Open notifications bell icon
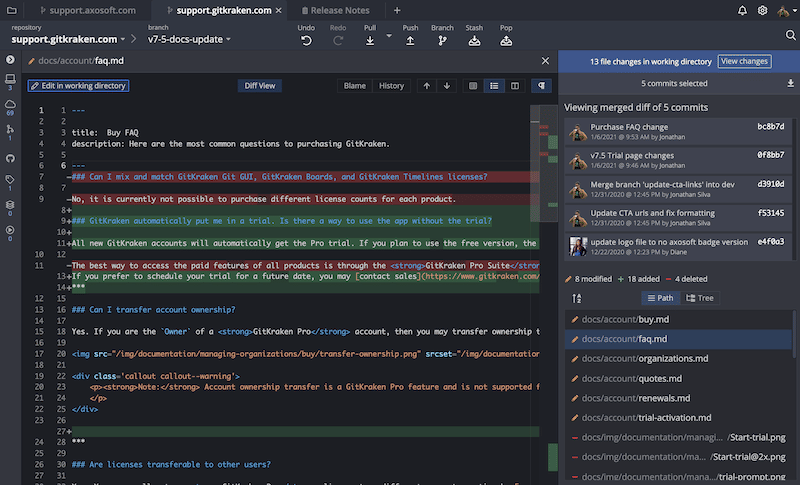Image resolution: width=800 pixels, height=485 pixels. (742, 10)
